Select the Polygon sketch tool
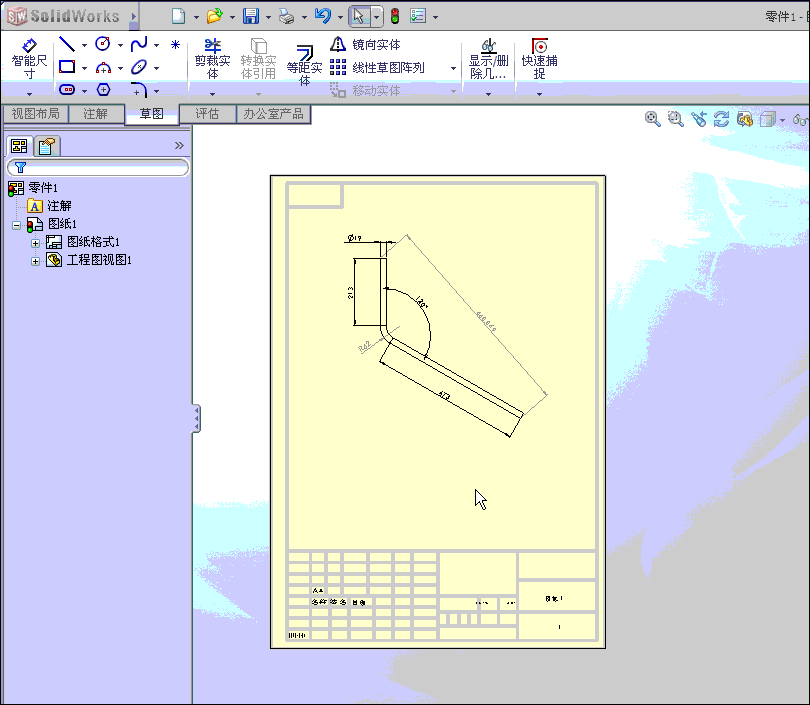Image resolution: width=810 pixels, height=705 pixels. coord(103,90)
